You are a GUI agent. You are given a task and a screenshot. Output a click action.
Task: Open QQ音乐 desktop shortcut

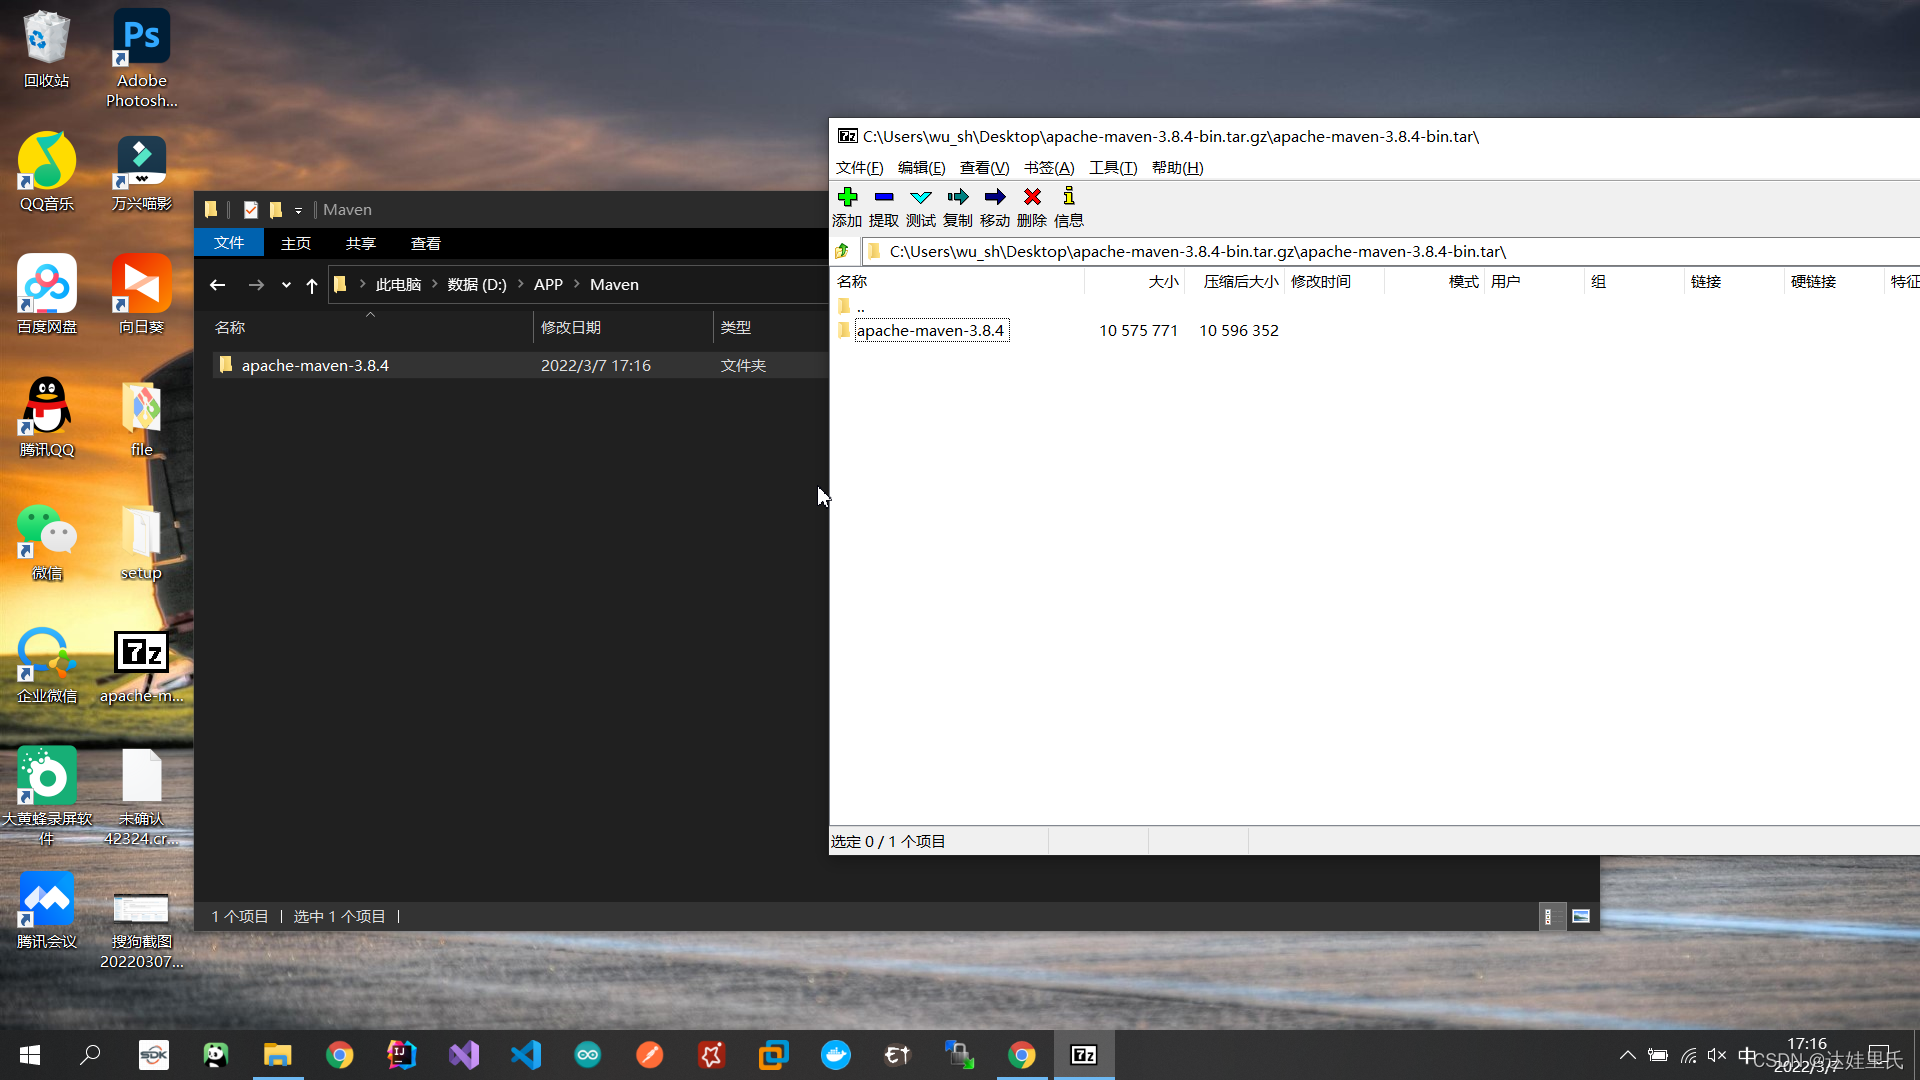tap(47, 172)
